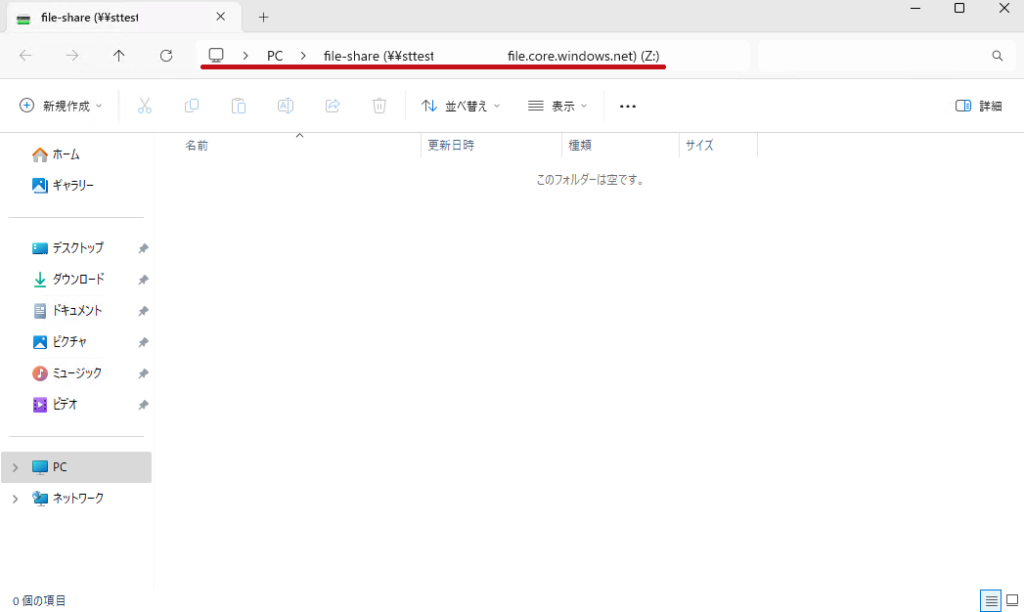This screenshot has height=612, width=1024.
Task: Click the Delete trash can icon
Action: tap(379, 106)
